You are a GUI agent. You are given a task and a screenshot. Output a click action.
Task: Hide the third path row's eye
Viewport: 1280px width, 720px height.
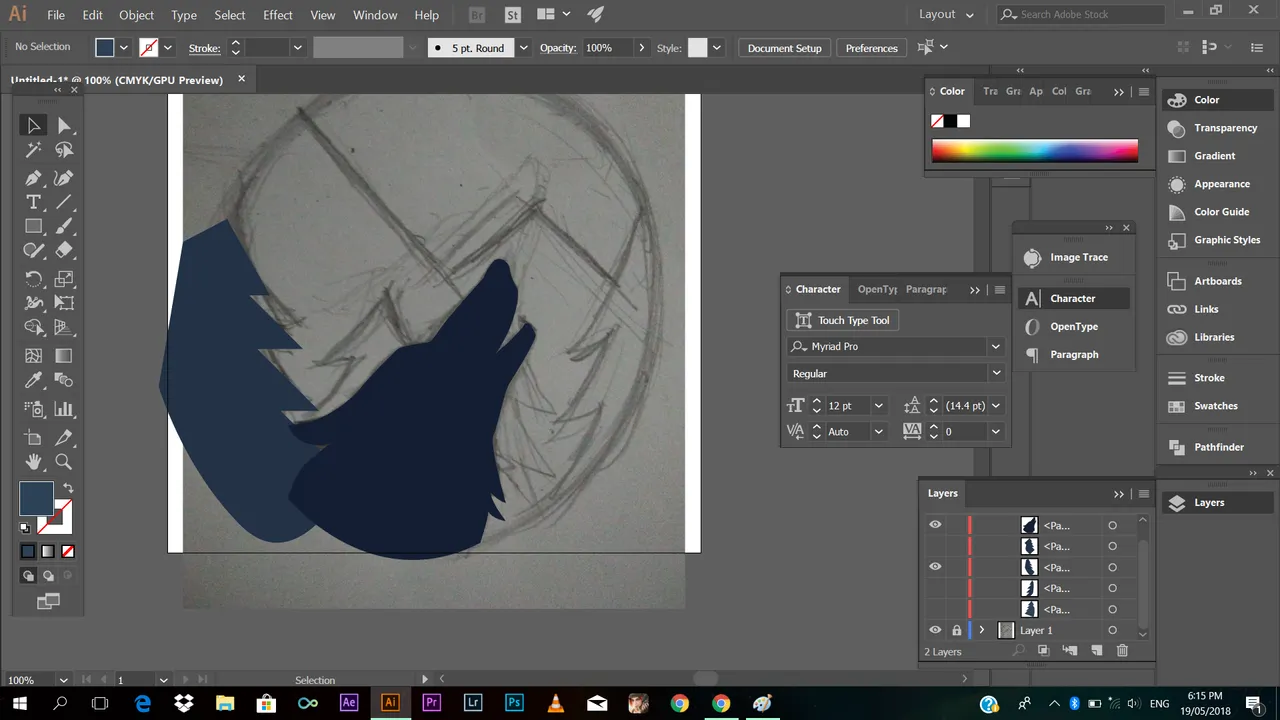tap(935, 567)
